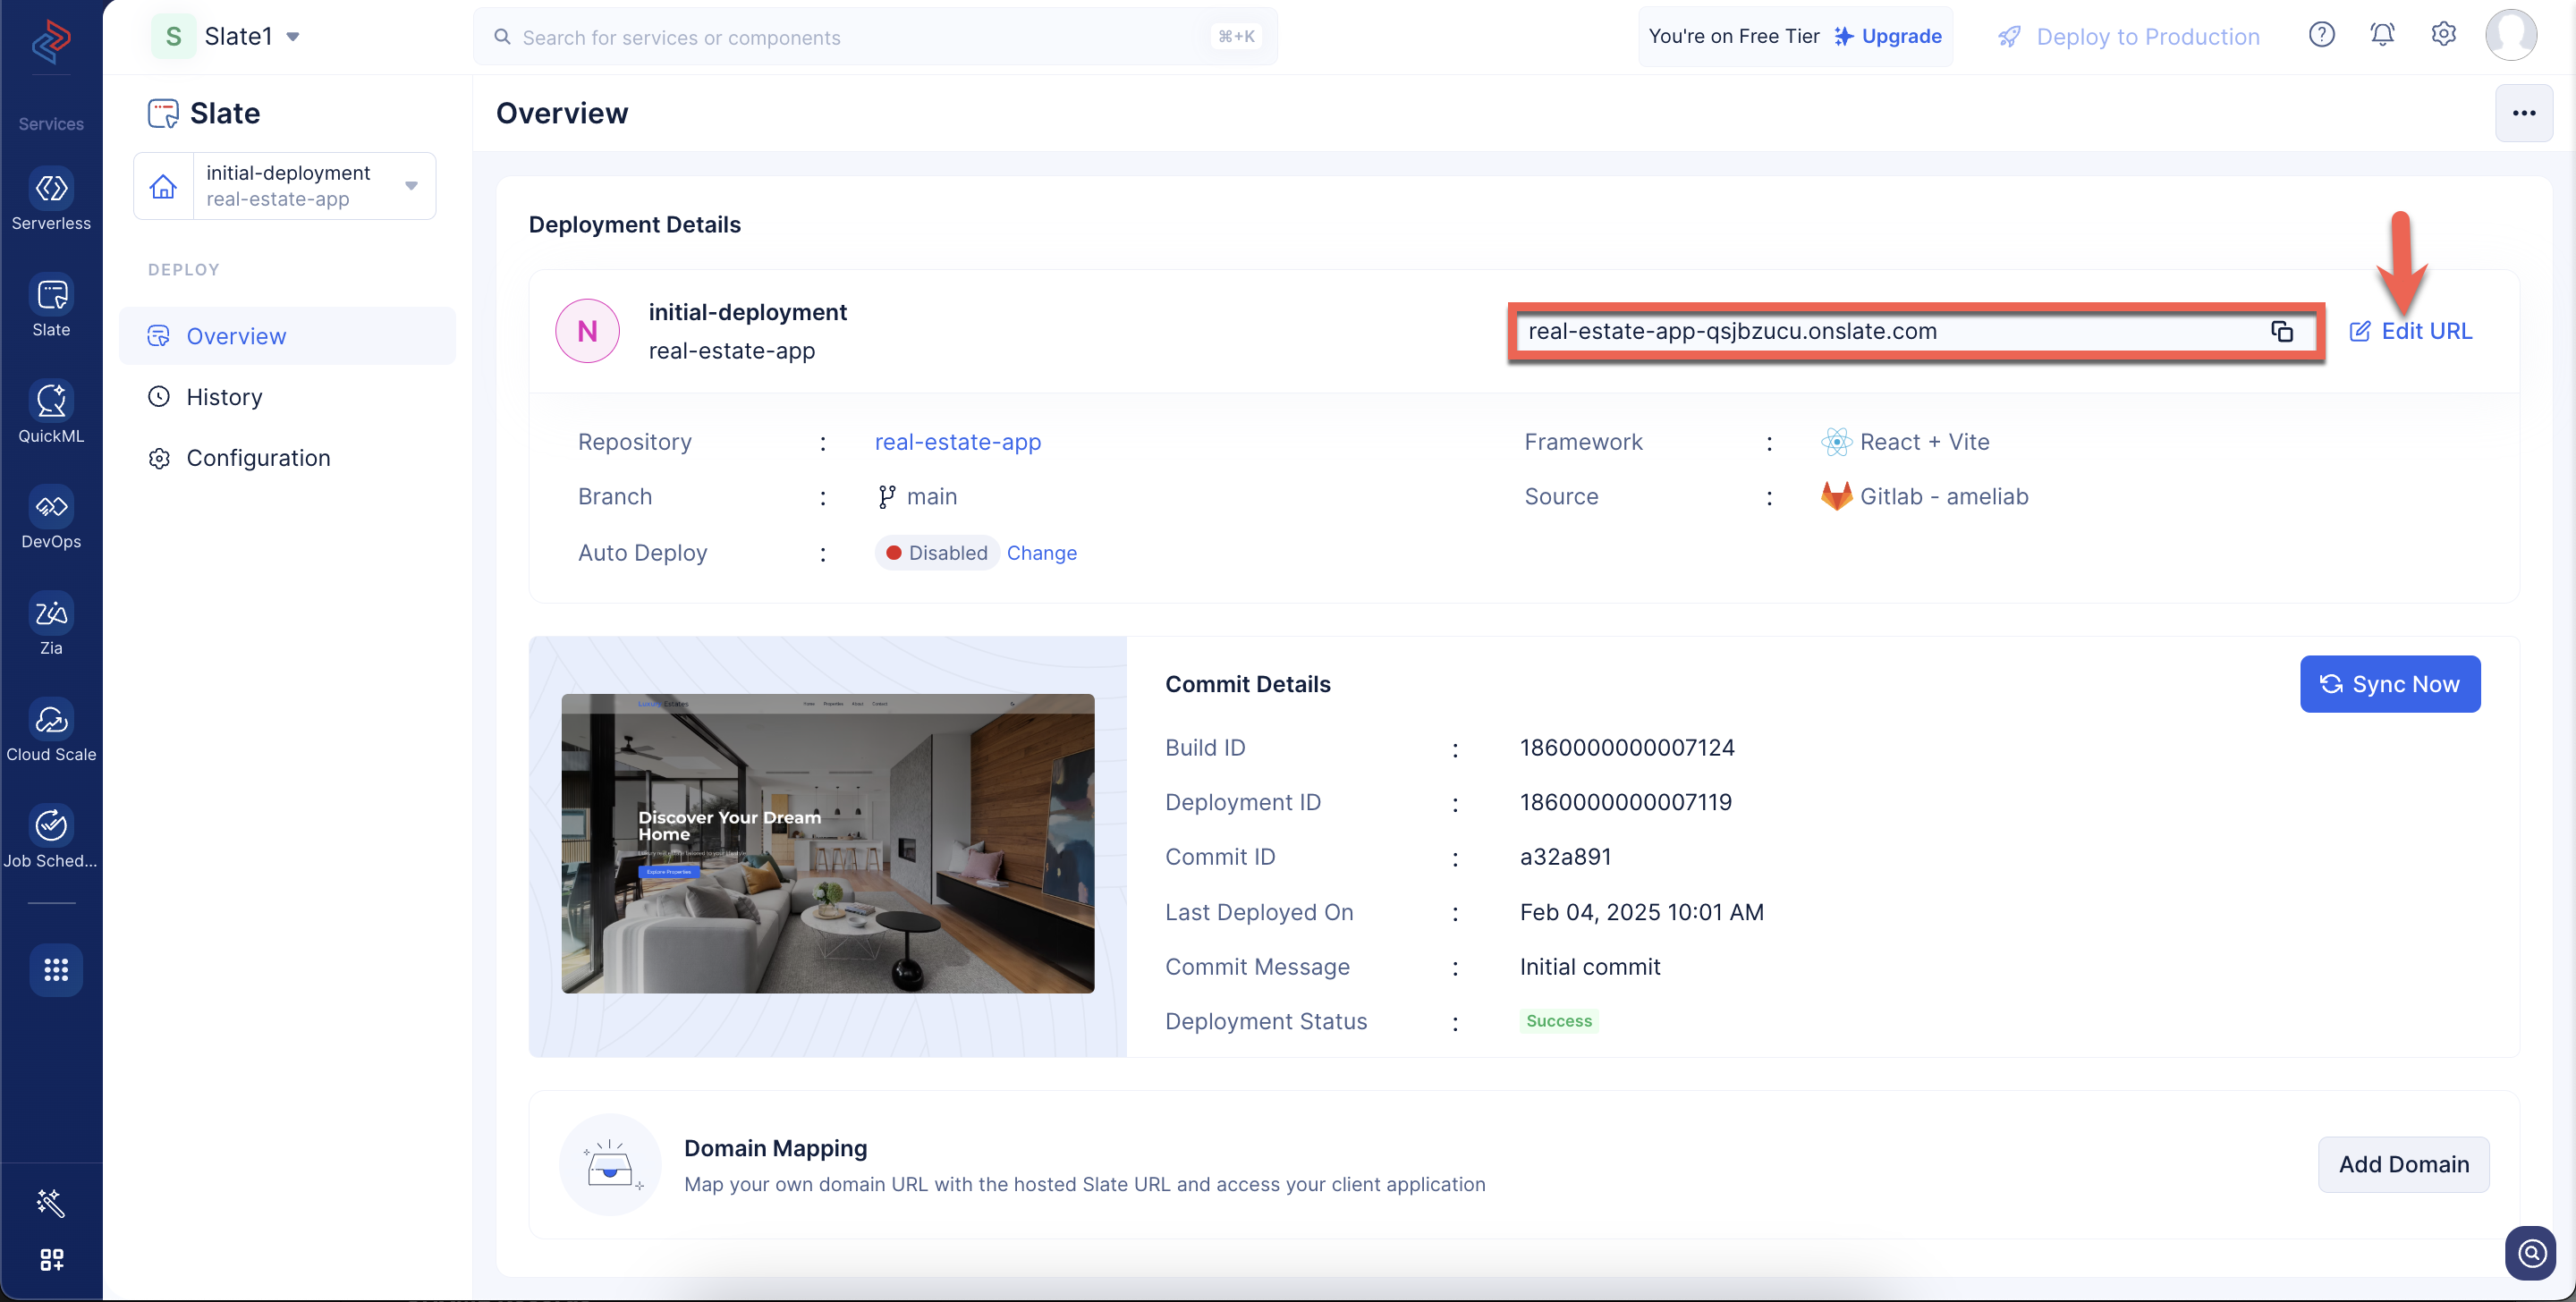Click the 'Gitlab - ameliab' source text
This screenshot has height=1302, width=2576.
tap(1944, 497)
